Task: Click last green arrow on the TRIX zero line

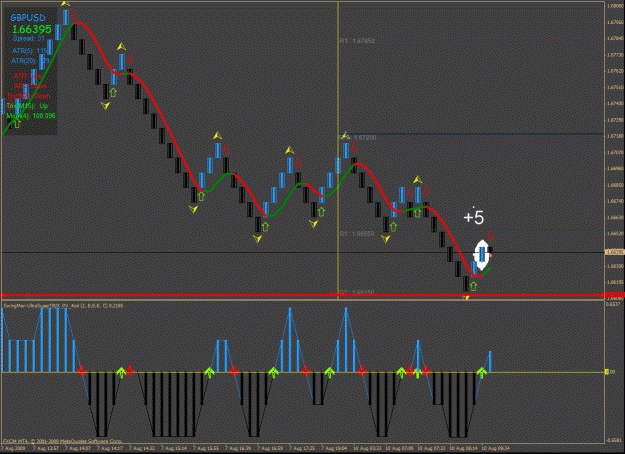Action: [x=482, y=373]
